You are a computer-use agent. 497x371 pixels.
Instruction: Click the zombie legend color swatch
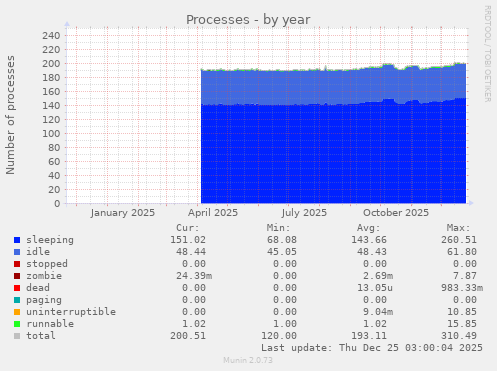tap(17, 276)
